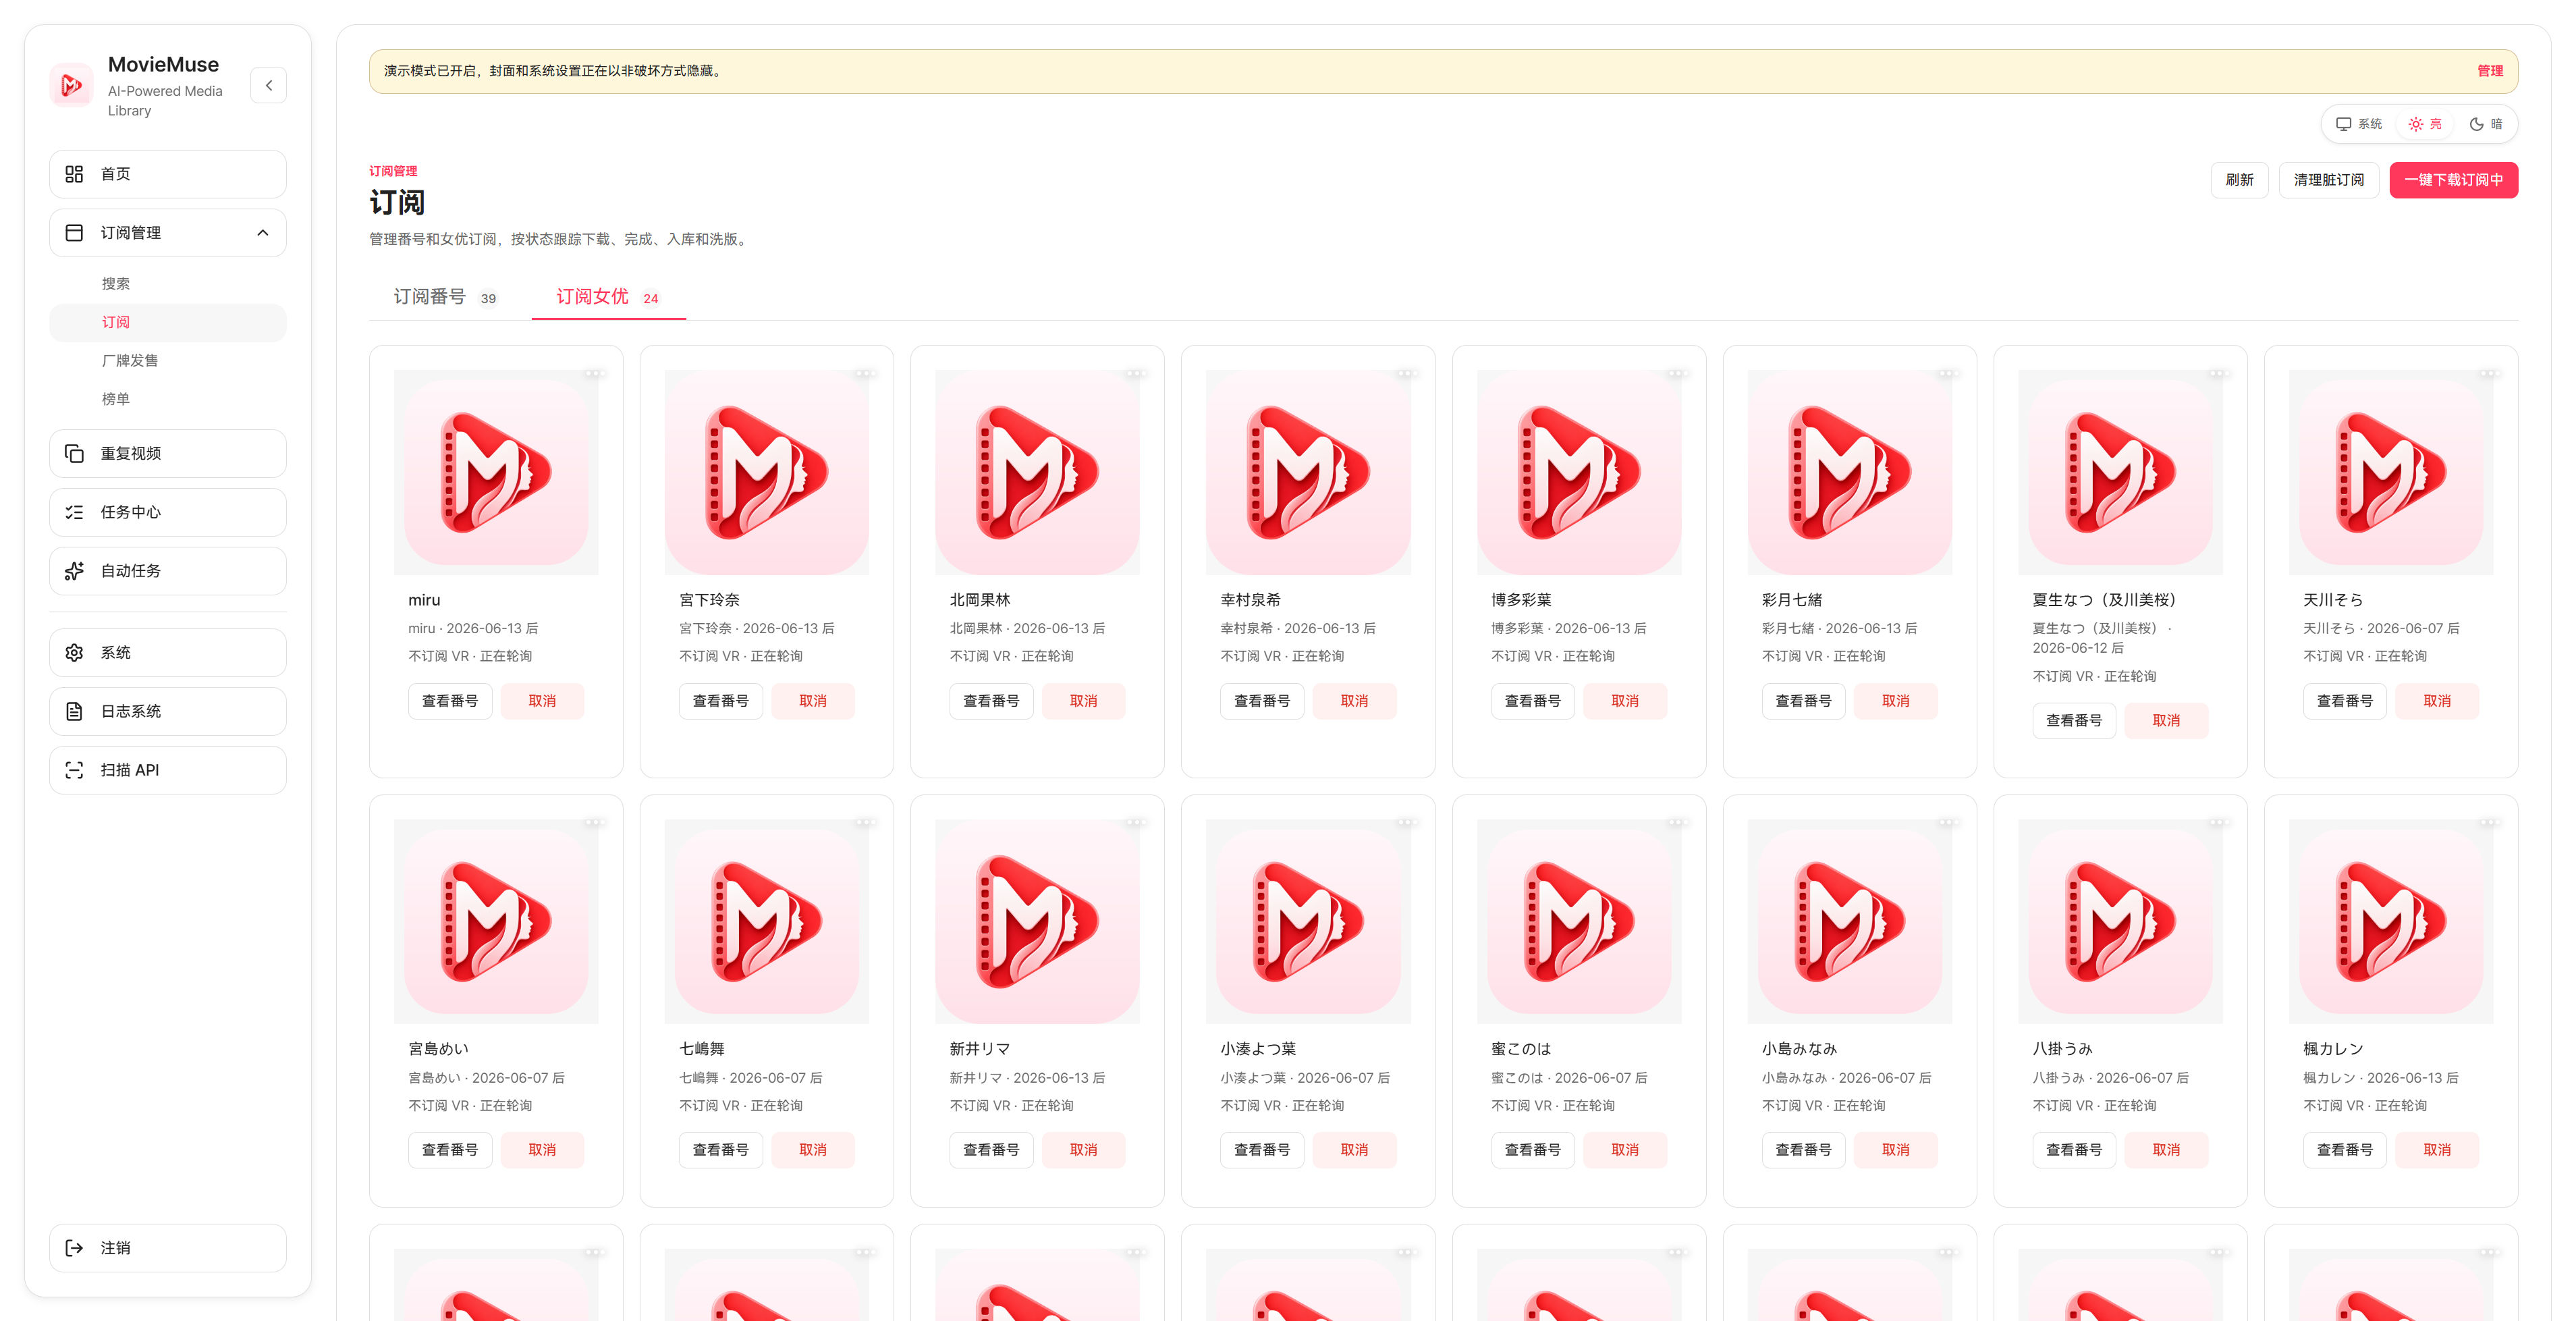The width and height of the screenshot is (2576, 1321).
Task: Switch theme to 亮 light mode
Action: coord(2425,124)
